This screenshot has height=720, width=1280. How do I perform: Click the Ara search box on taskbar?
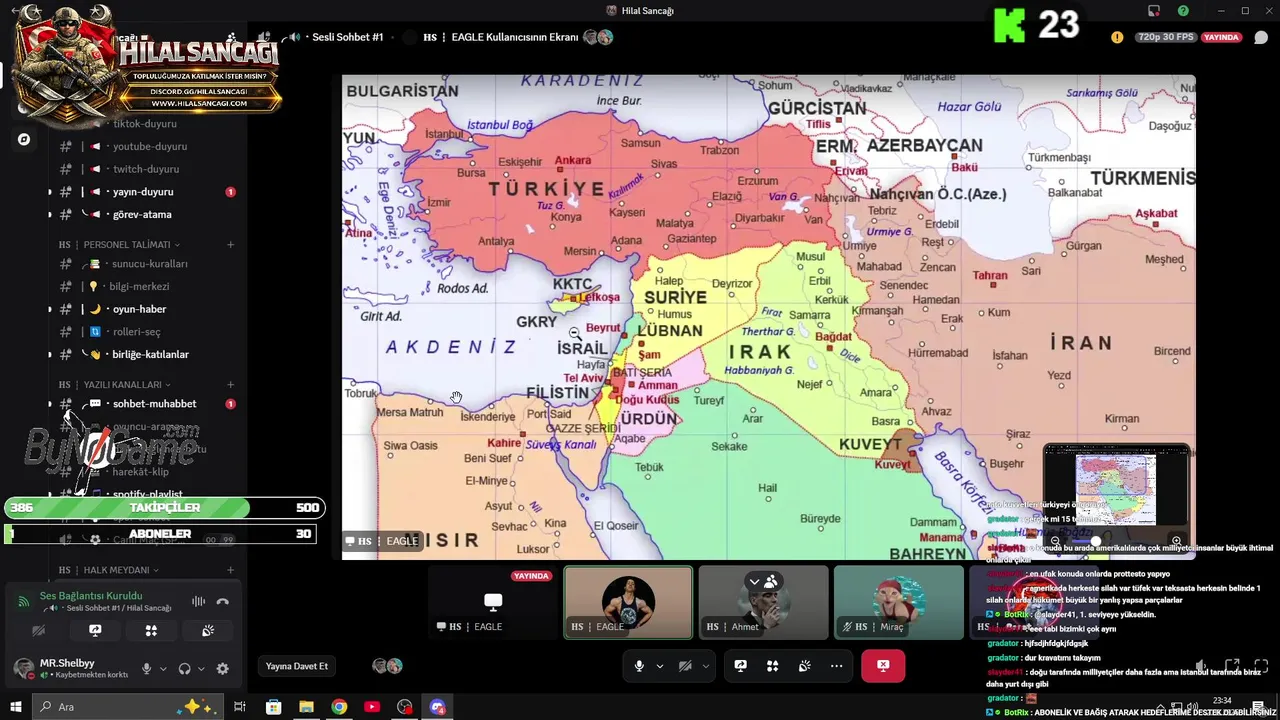[127, 707]
